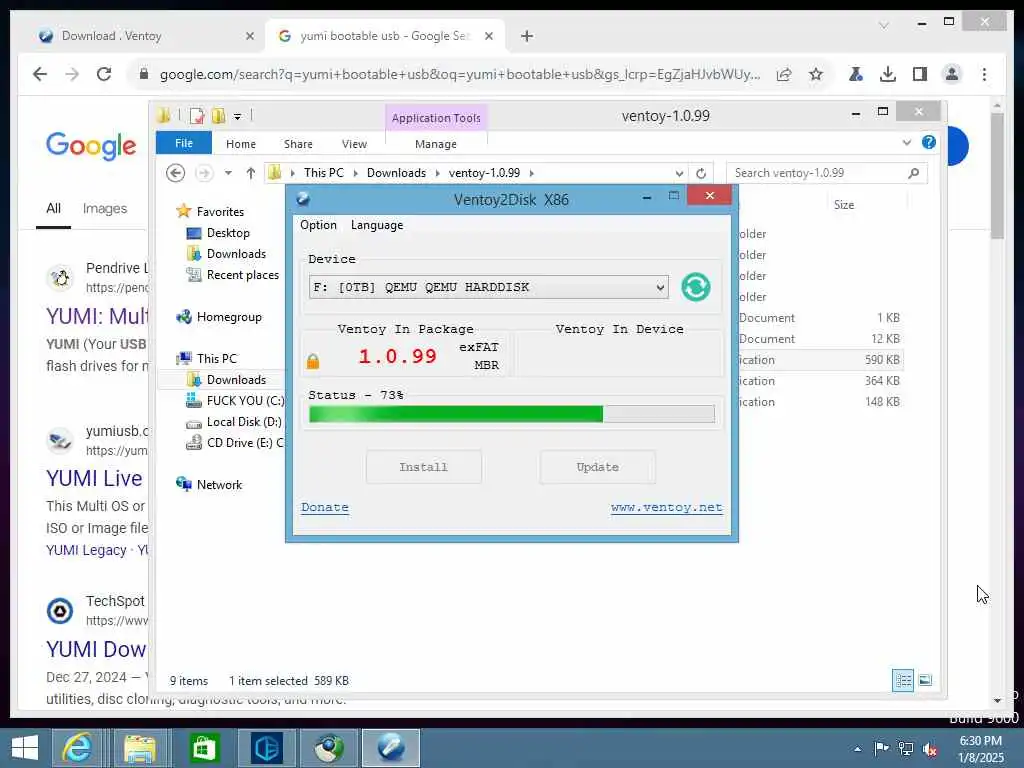Open the Windows Store taskbar icon
Image resolution: width=1024 pixels, height=768 pixels.
click(x=204, y=748)
